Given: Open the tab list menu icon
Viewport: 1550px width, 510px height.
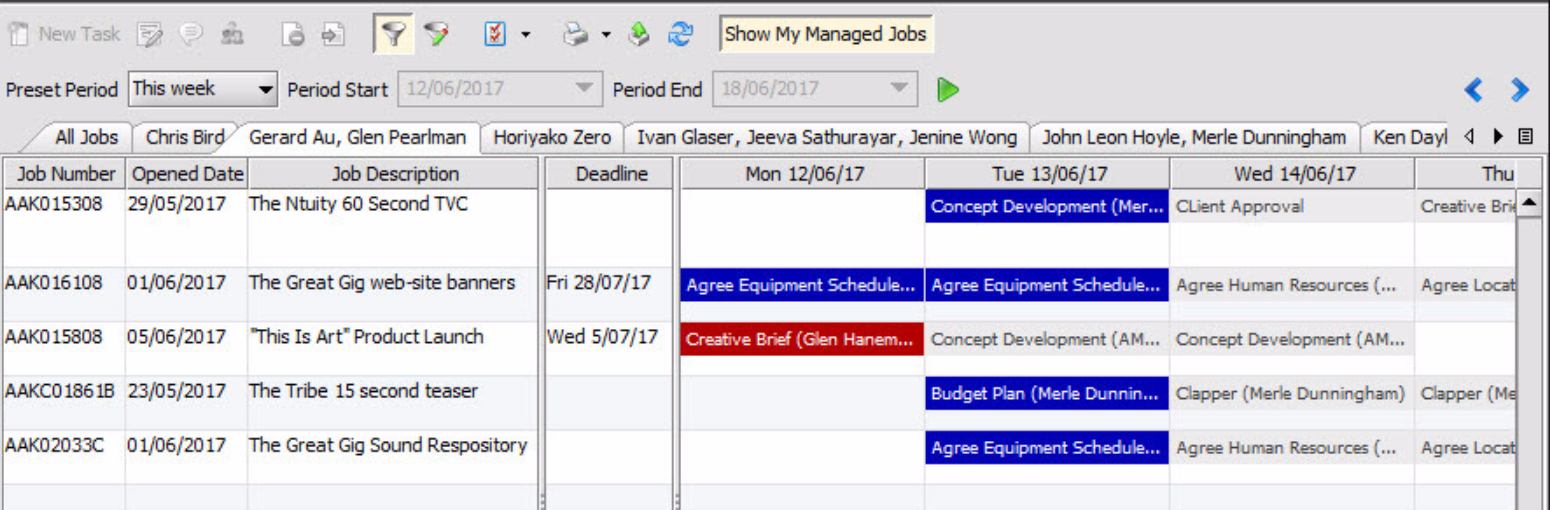Looking at the screenshot, I should tap(1525, 136).
